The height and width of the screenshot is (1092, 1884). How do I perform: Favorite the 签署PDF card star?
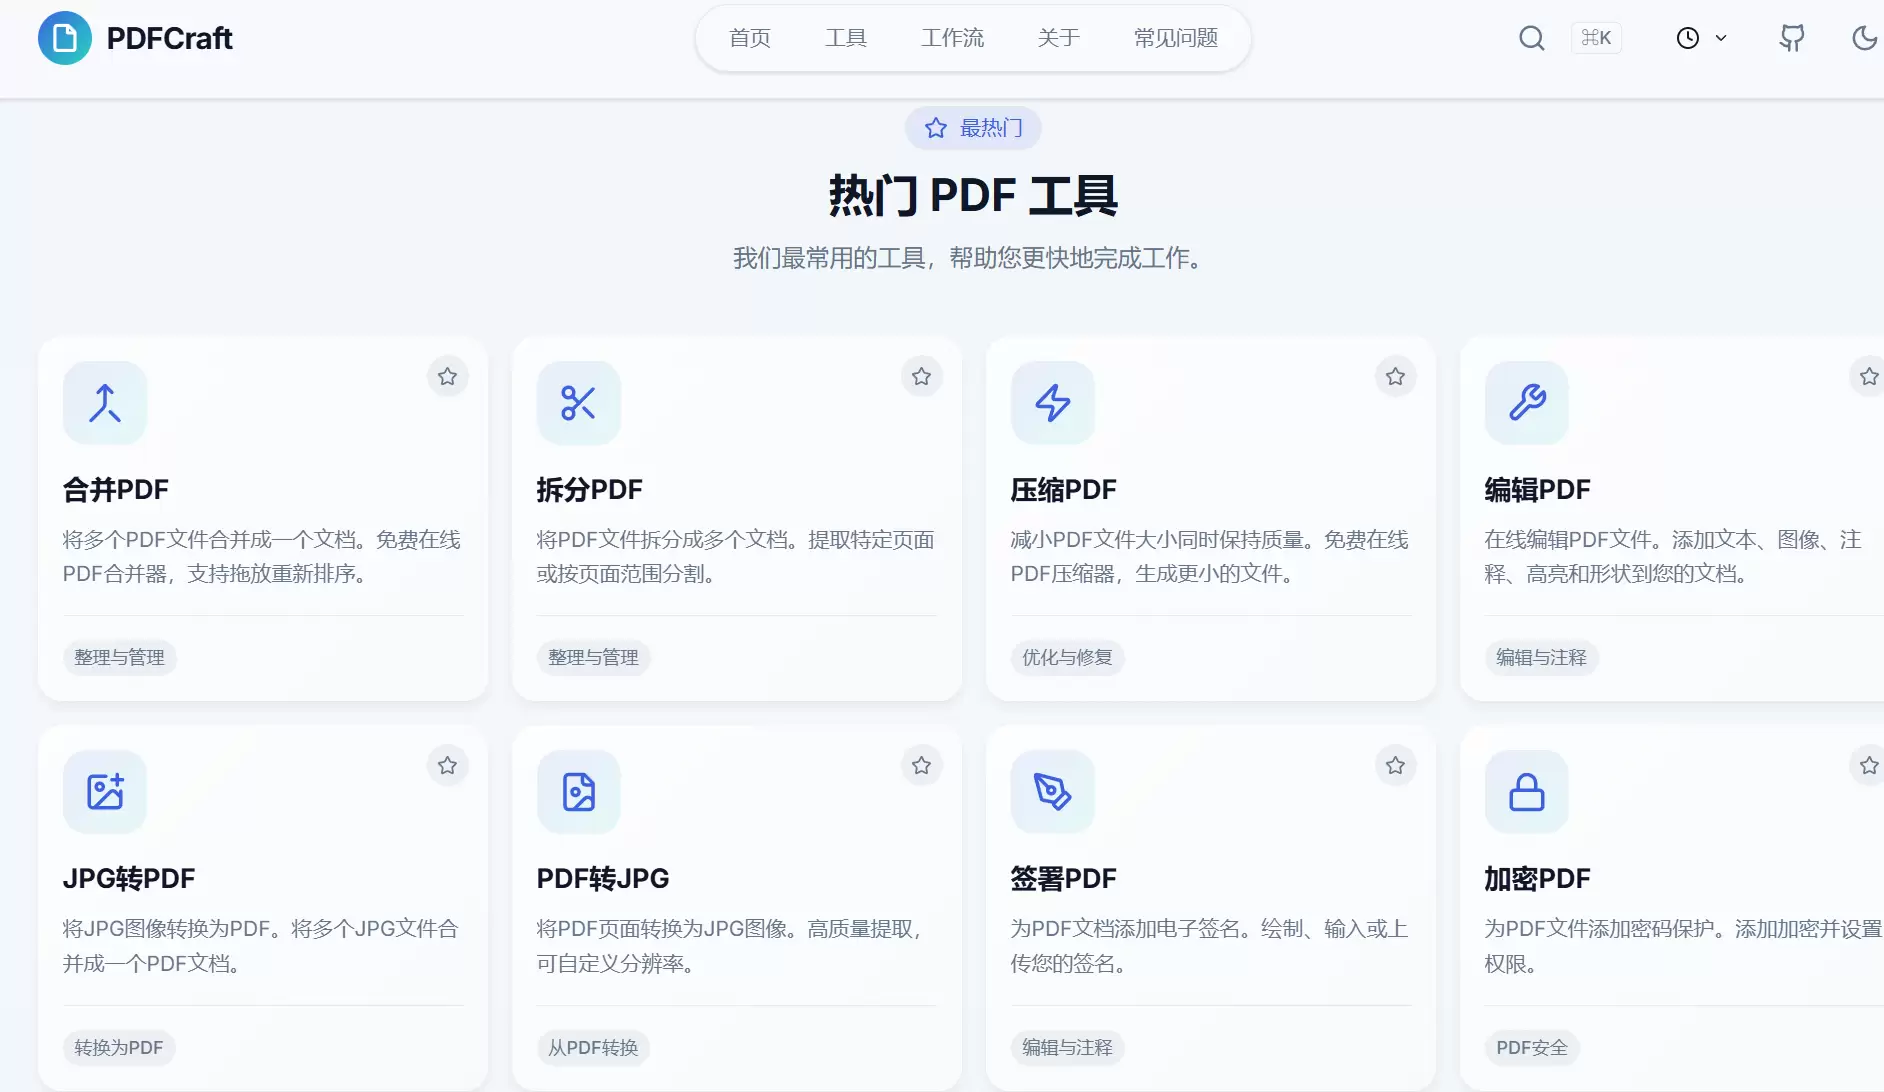pyautogui.click(x=1396, y=766)
